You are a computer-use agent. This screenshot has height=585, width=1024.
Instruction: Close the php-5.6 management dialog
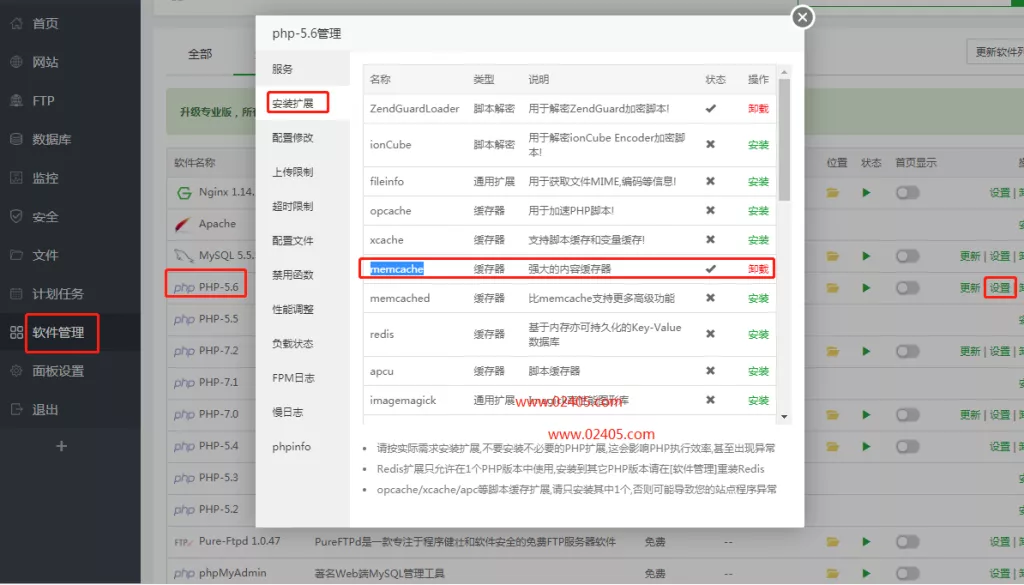point(803,17)
